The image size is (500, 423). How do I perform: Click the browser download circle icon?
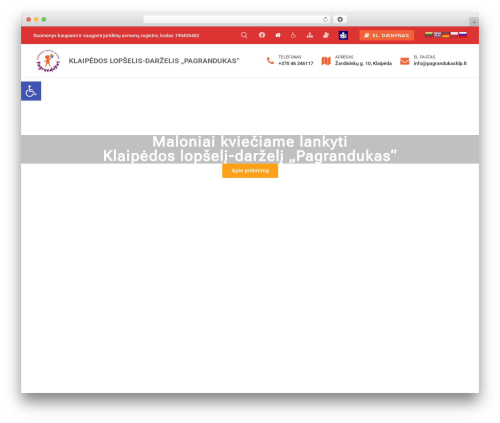[x=340, y=19]
